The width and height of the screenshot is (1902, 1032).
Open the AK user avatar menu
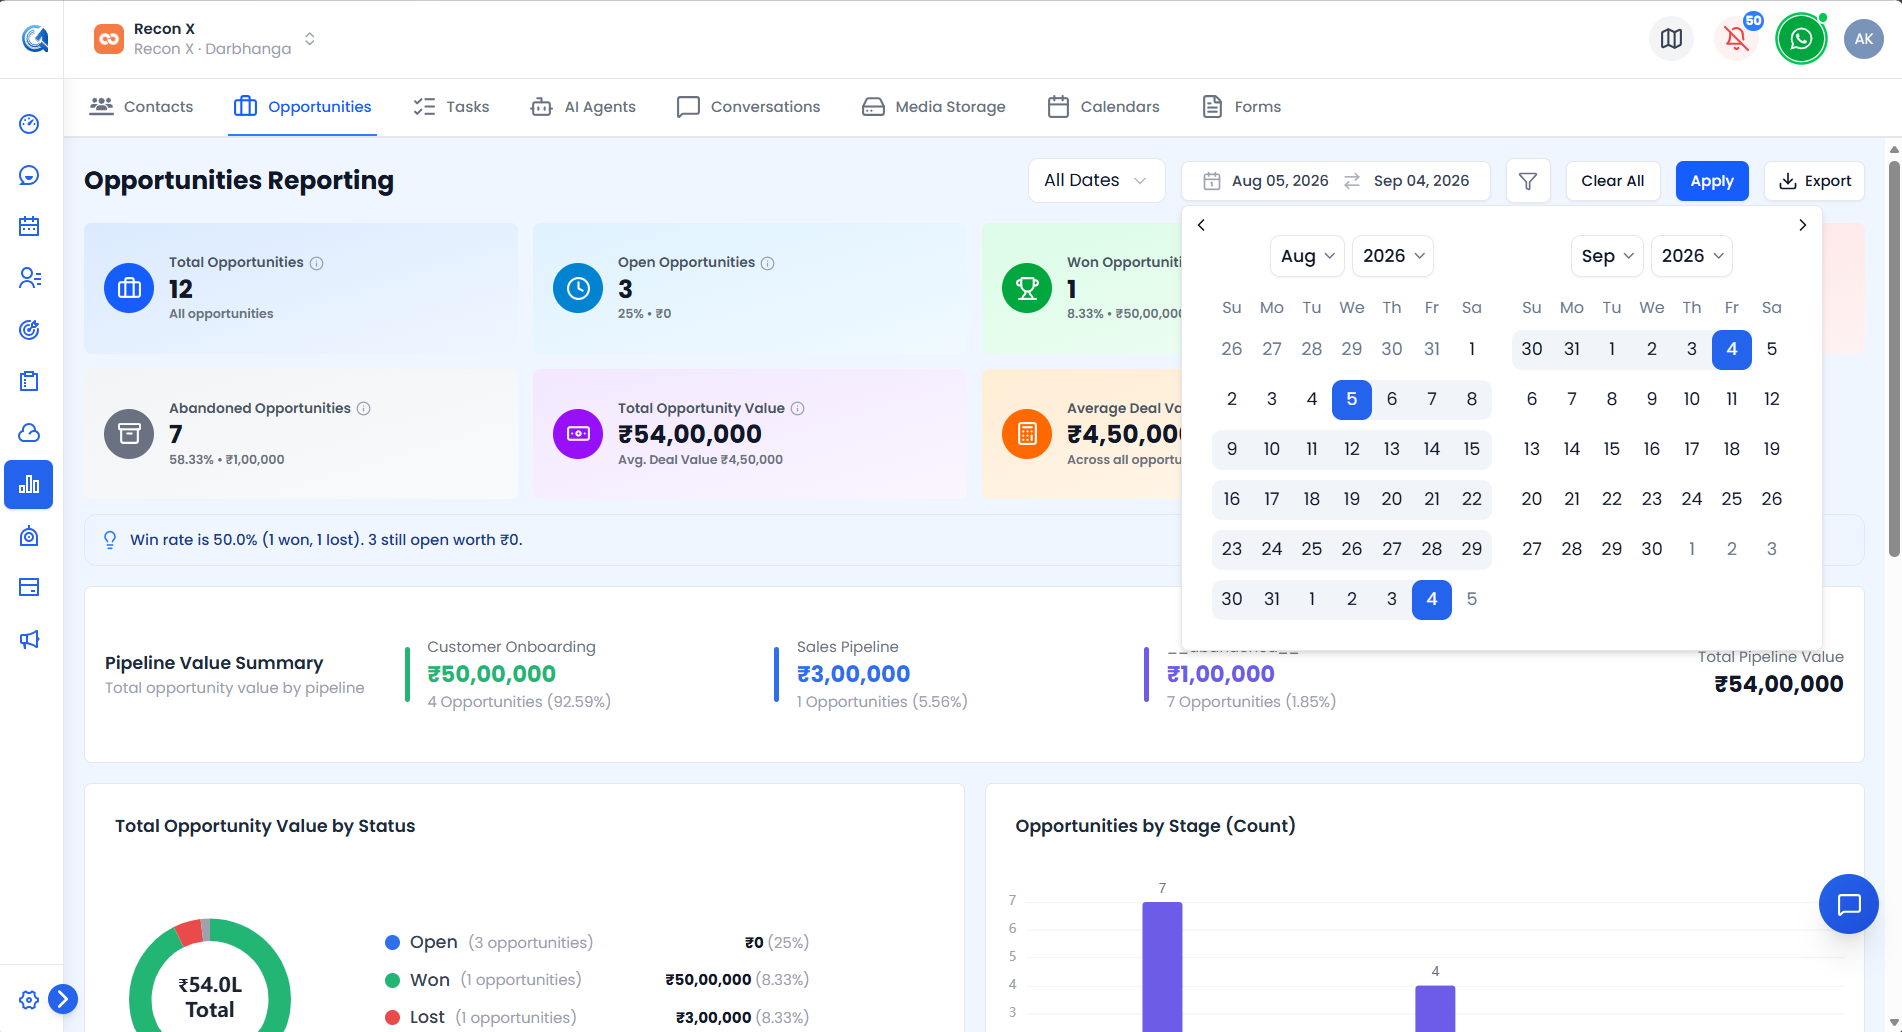(1864, 39)
